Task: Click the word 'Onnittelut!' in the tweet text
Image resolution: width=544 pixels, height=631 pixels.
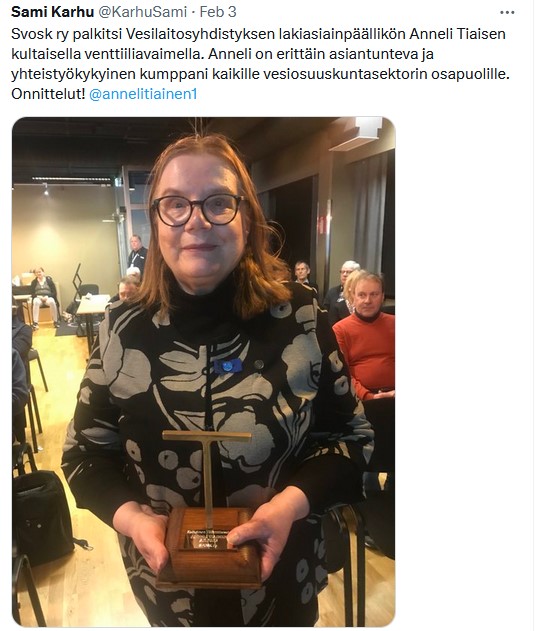Action: click(48, 94)
